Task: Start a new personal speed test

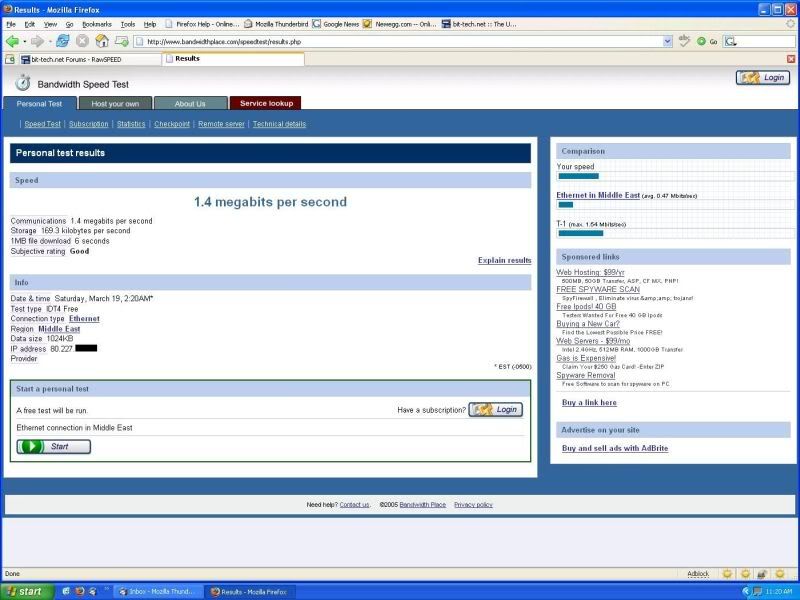Action: tap(54, 446)
